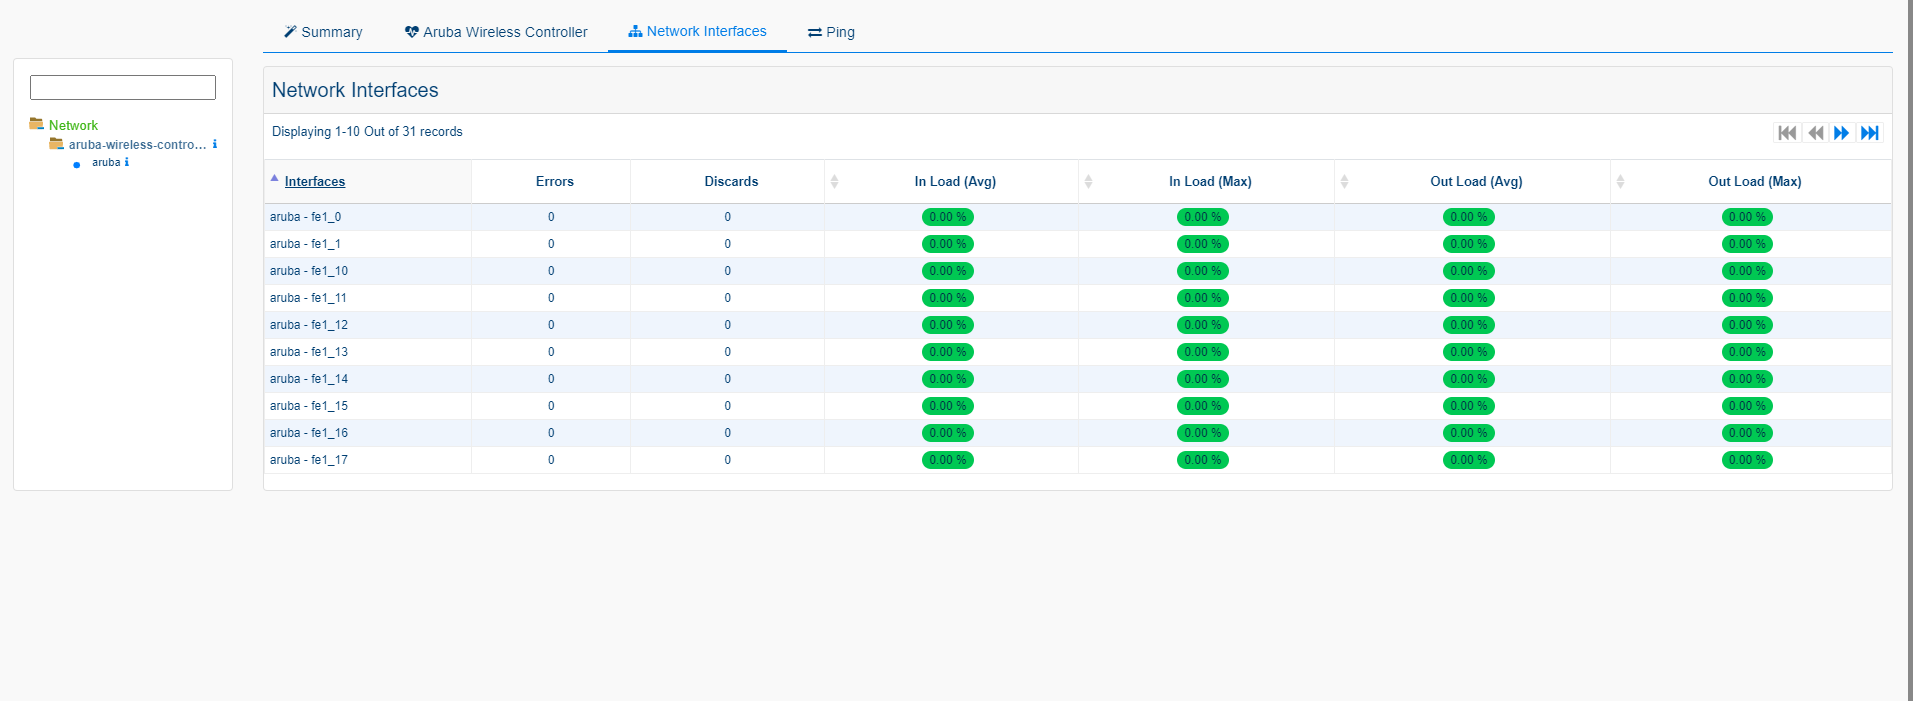
Task: Click info icon next to aruba node
Action: [126, 162]
